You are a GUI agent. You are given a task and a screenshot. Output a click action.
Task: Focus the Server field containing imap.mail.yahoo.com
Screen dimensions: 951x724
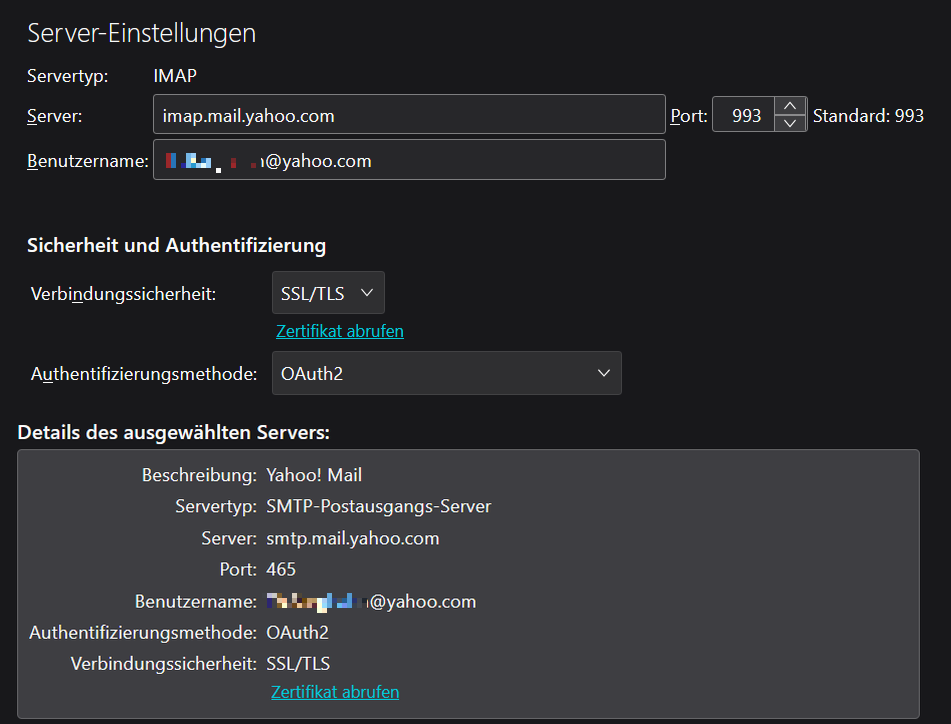(x=408, y=116)
